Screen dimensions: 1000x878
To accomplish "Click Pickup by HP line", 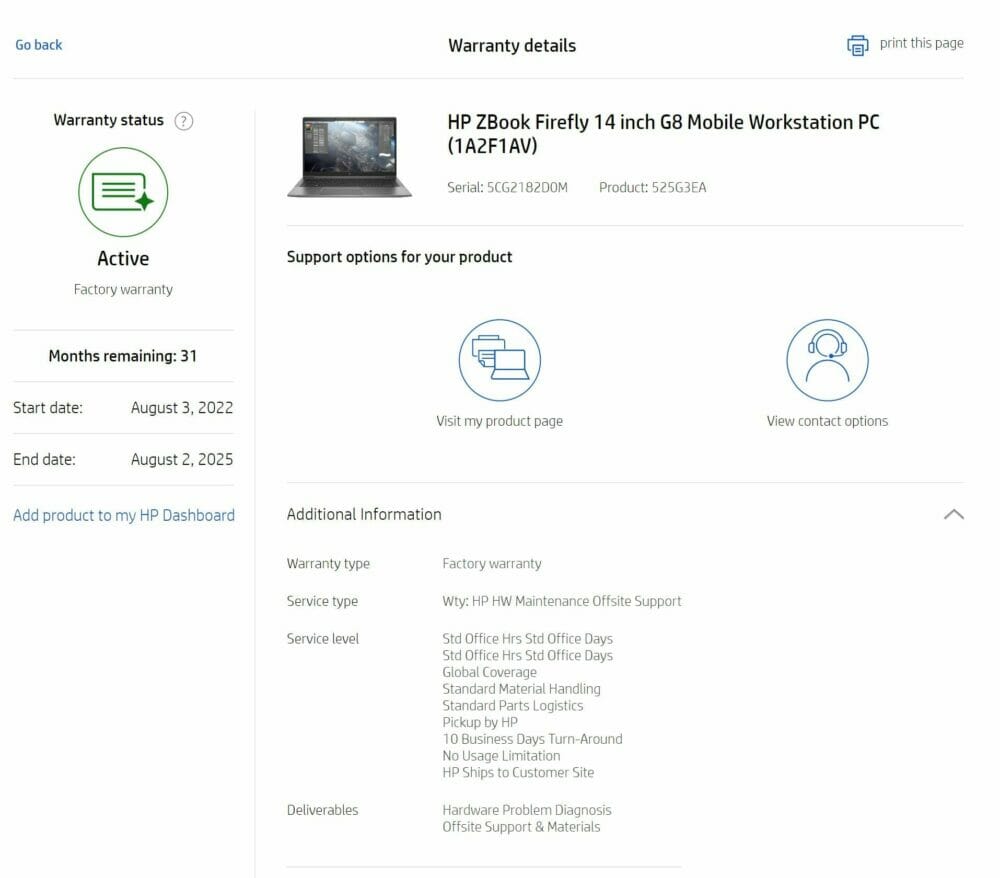I will click(x=480, y=722).
